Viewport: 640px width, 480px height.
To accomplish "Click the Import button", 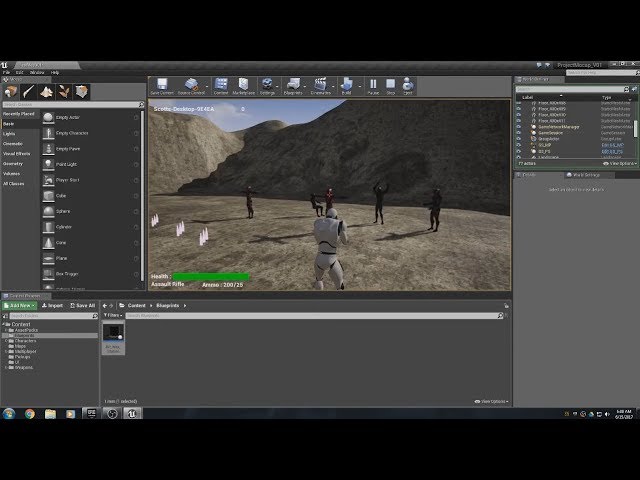I will coord(52,306).
